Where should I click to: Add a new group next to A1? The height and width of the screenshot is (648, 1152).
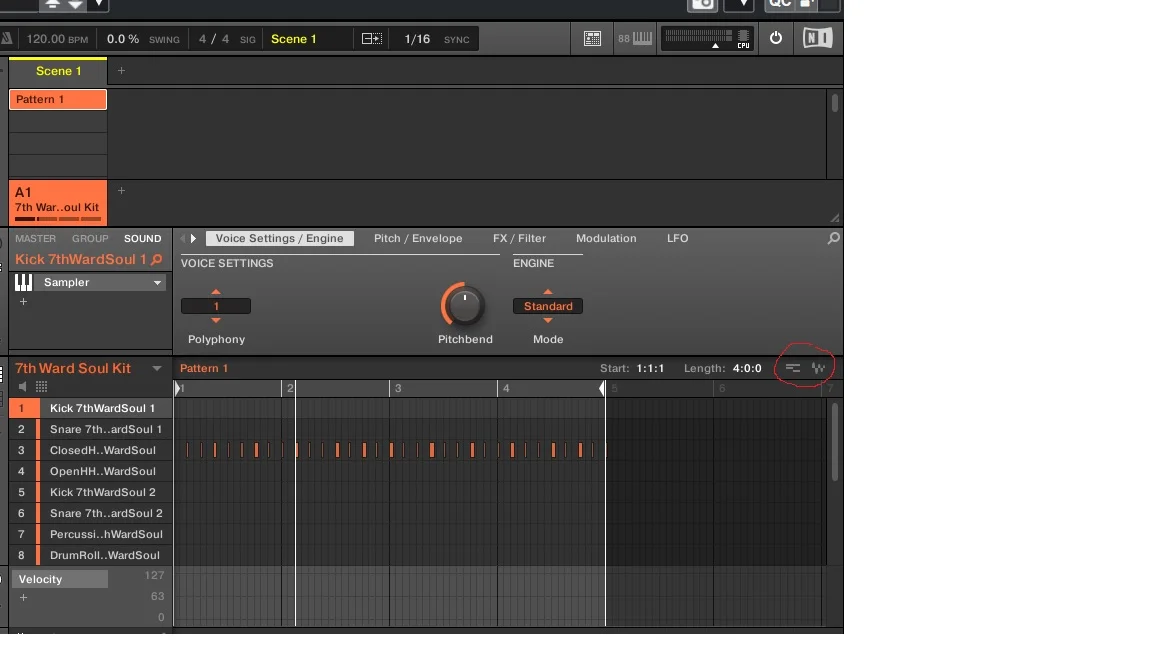pyautogui.click(x=121, y=191)
